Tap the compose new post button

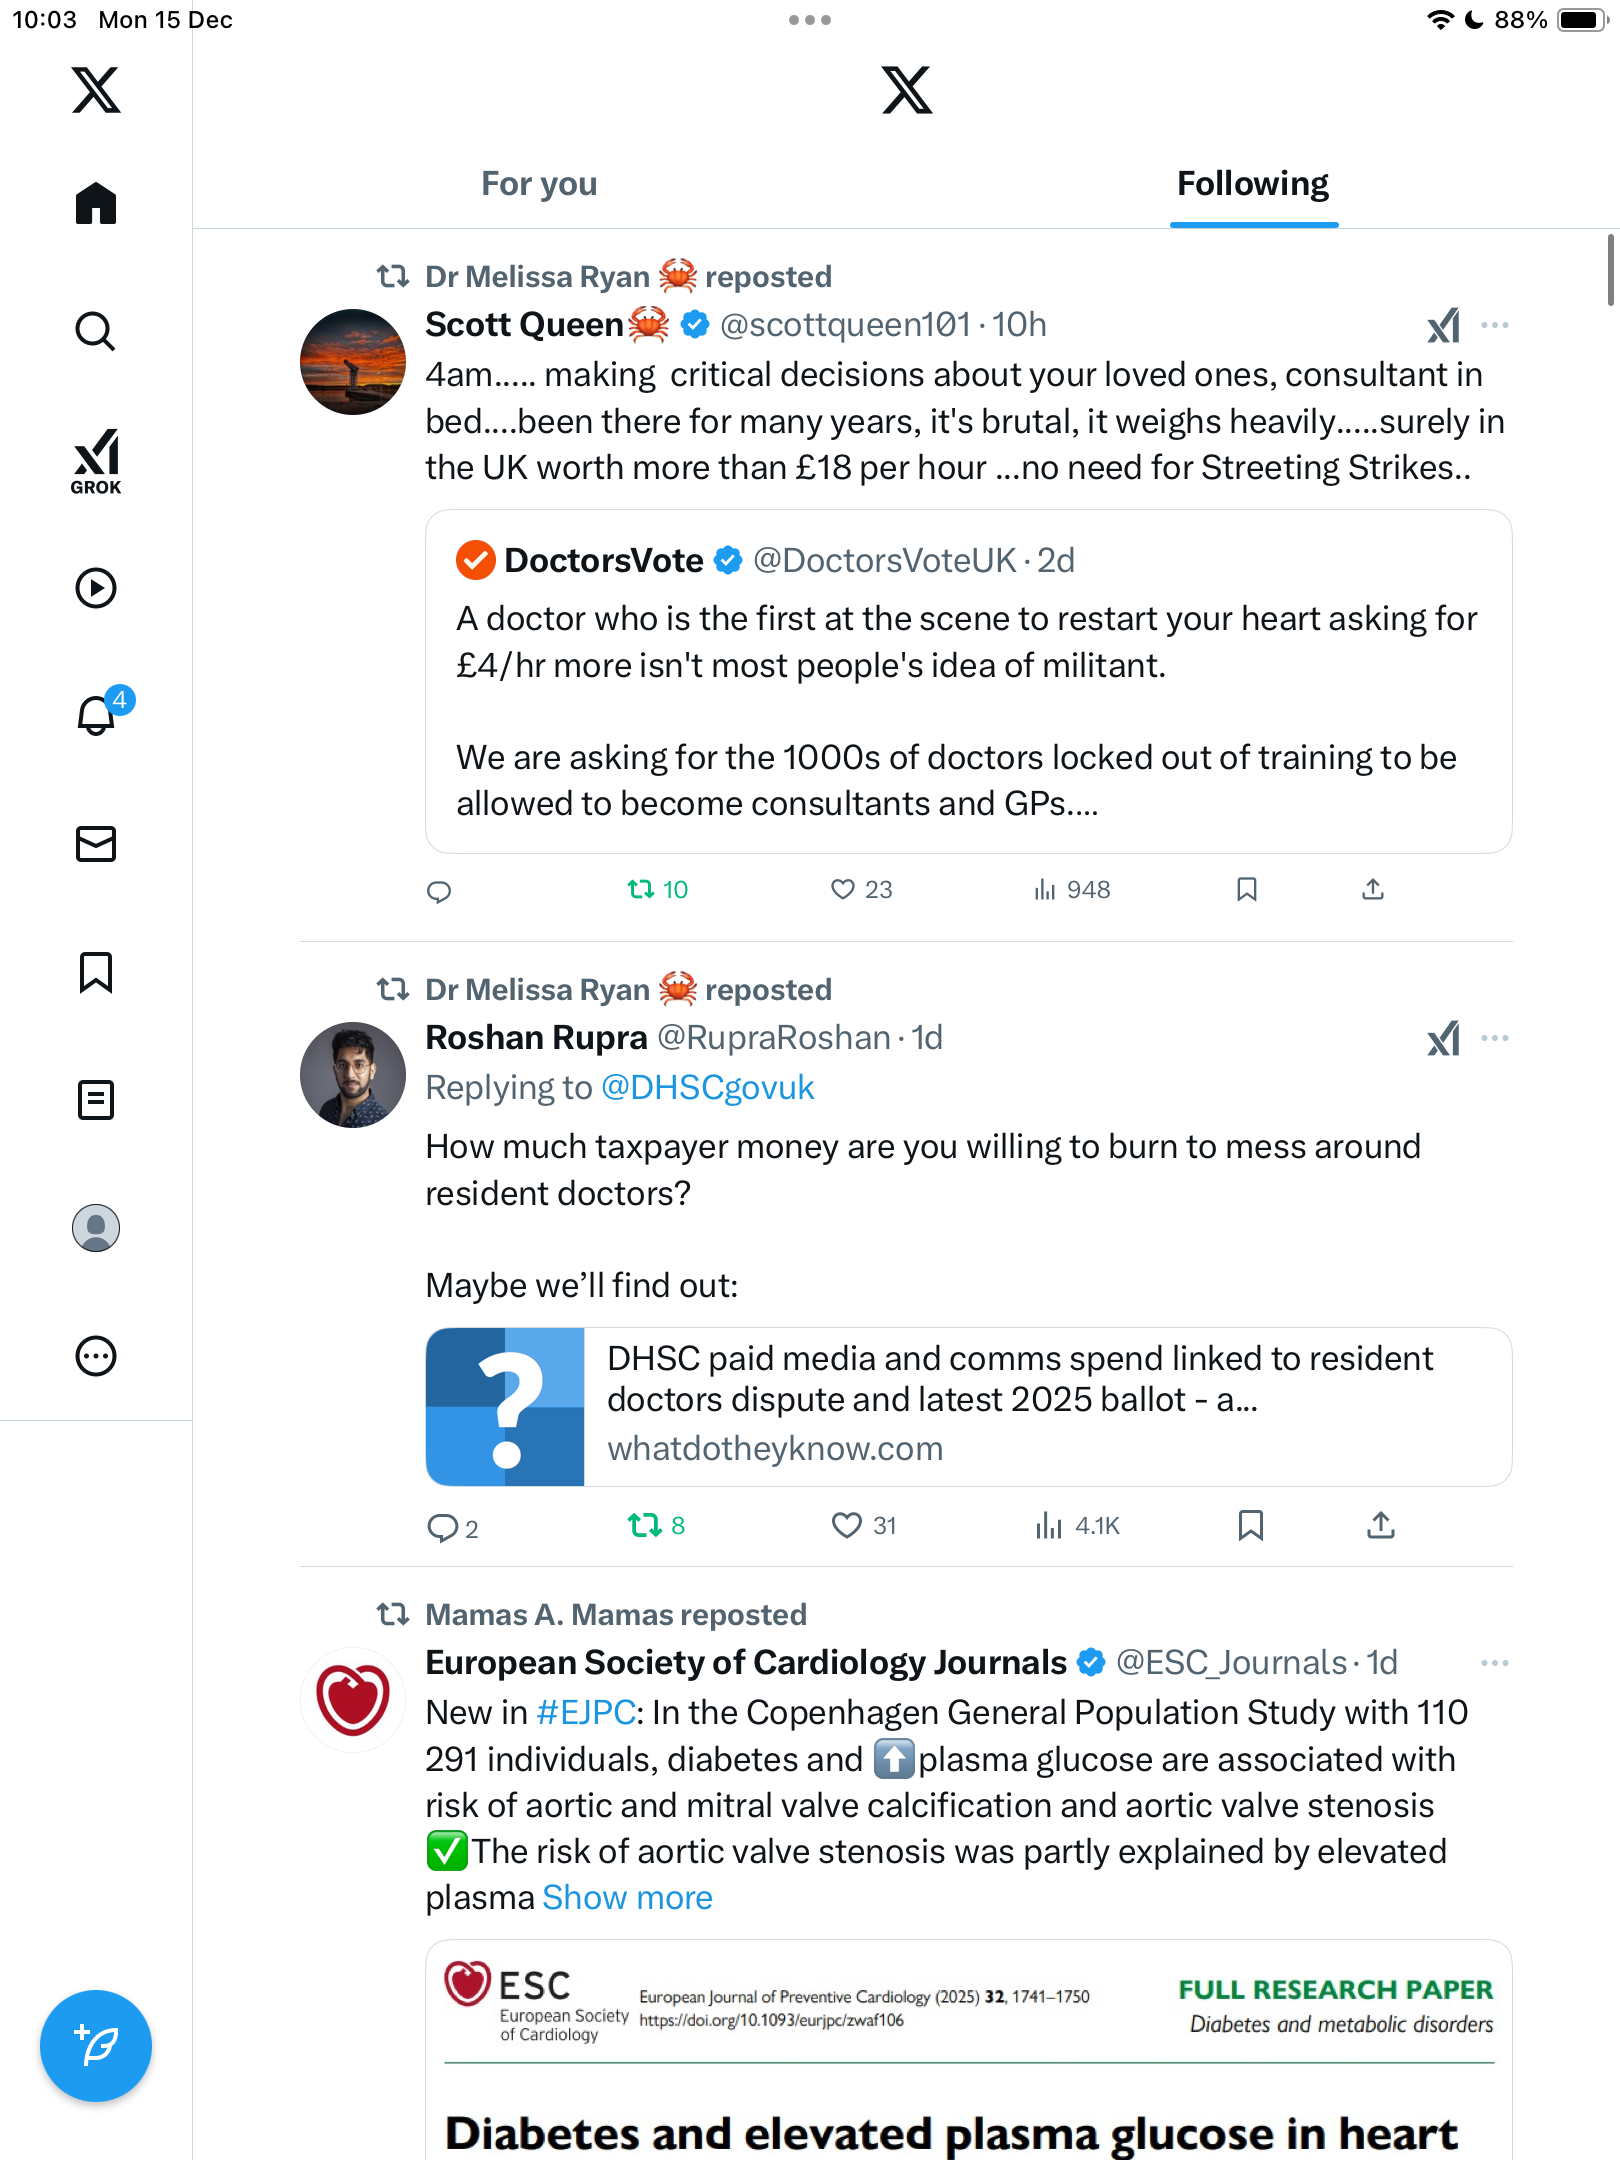tap(96, 2046)
